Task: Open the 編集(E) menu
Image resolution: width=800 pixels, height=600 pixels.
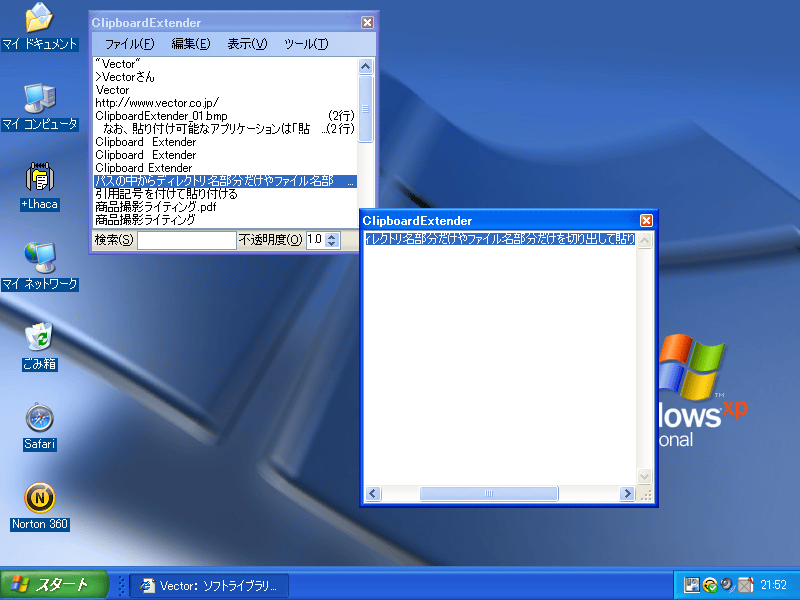Action: [x=191, y=44]
